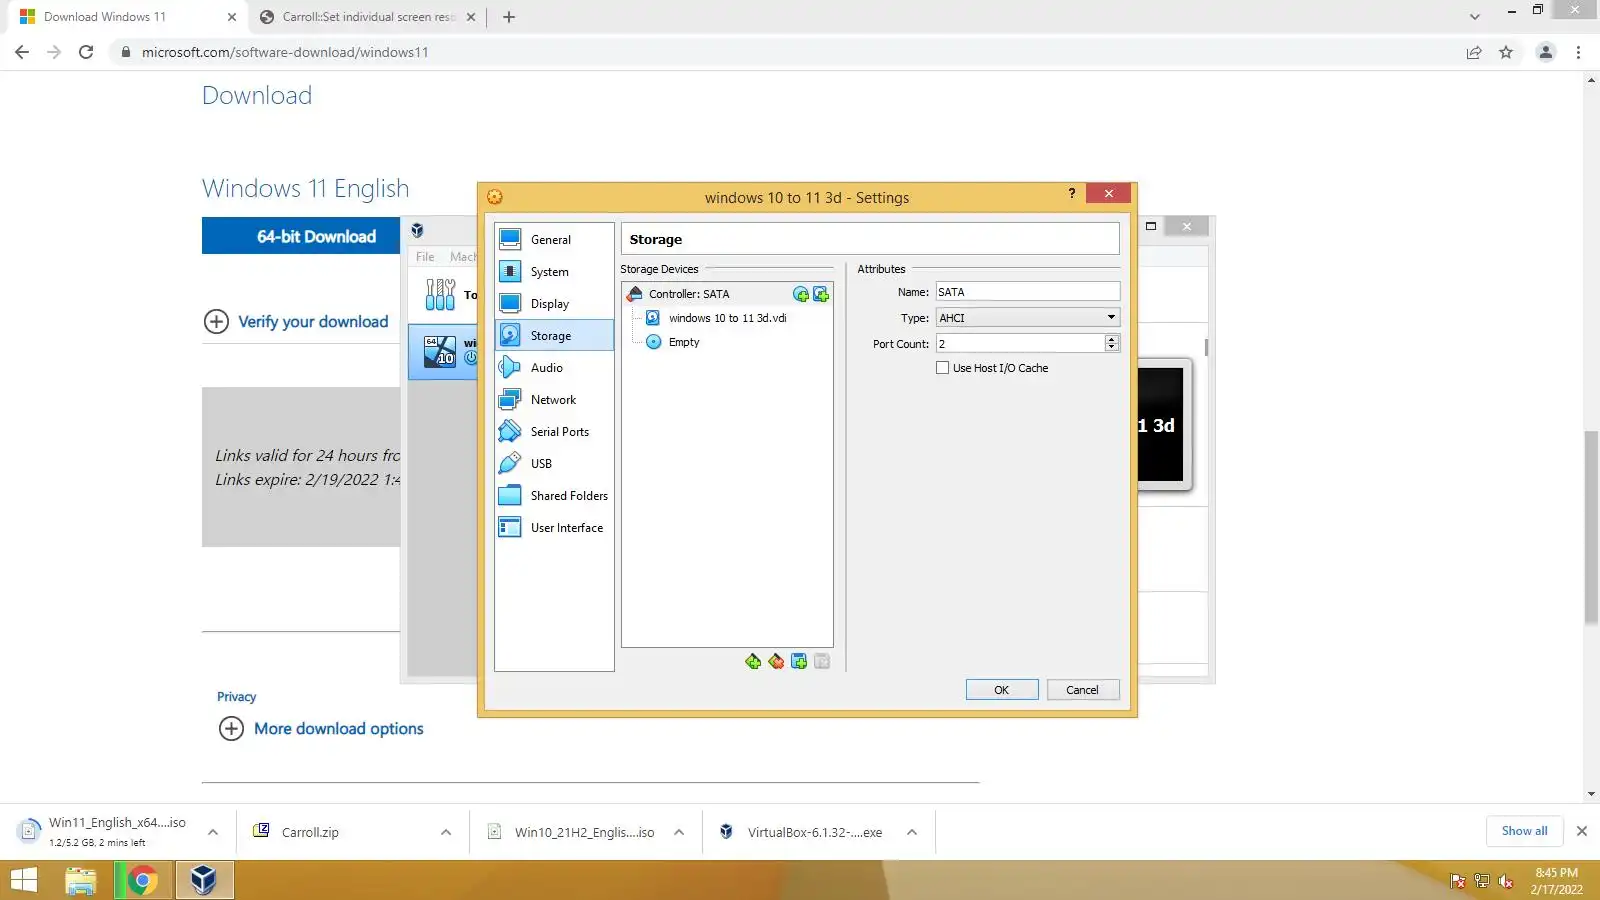Click the VM preview thumbnail in Manager

click(x=1161, y=425)
